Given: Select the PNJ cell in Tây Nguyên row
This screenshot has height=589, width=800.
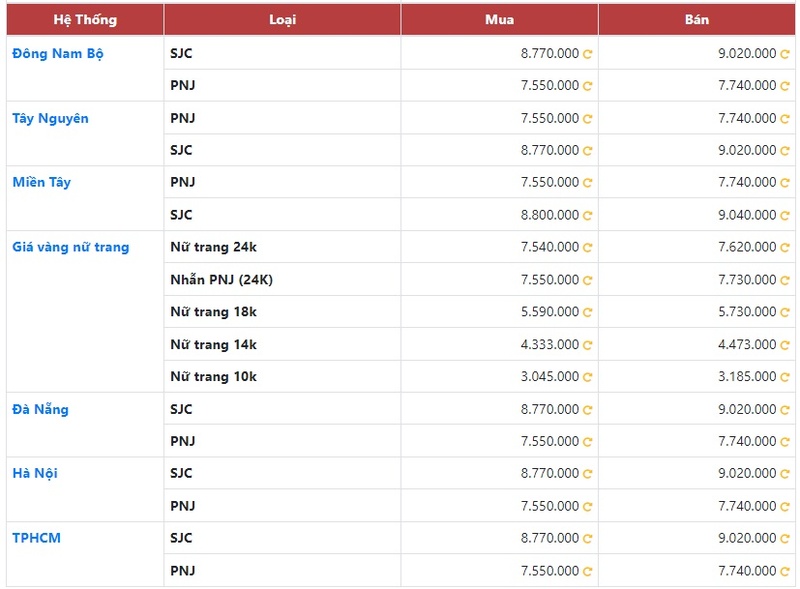Looking at the screenshot, I should (x=283, y=118).
